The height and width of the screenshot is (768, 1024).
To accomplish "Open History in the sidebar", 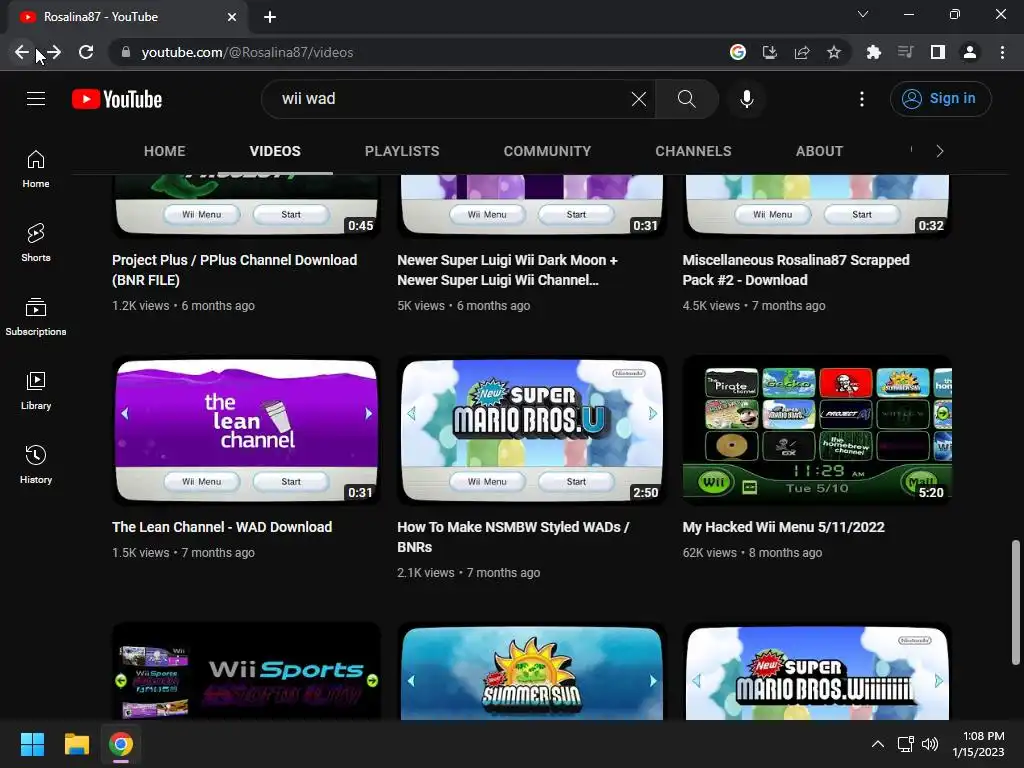I will [36, 464].
